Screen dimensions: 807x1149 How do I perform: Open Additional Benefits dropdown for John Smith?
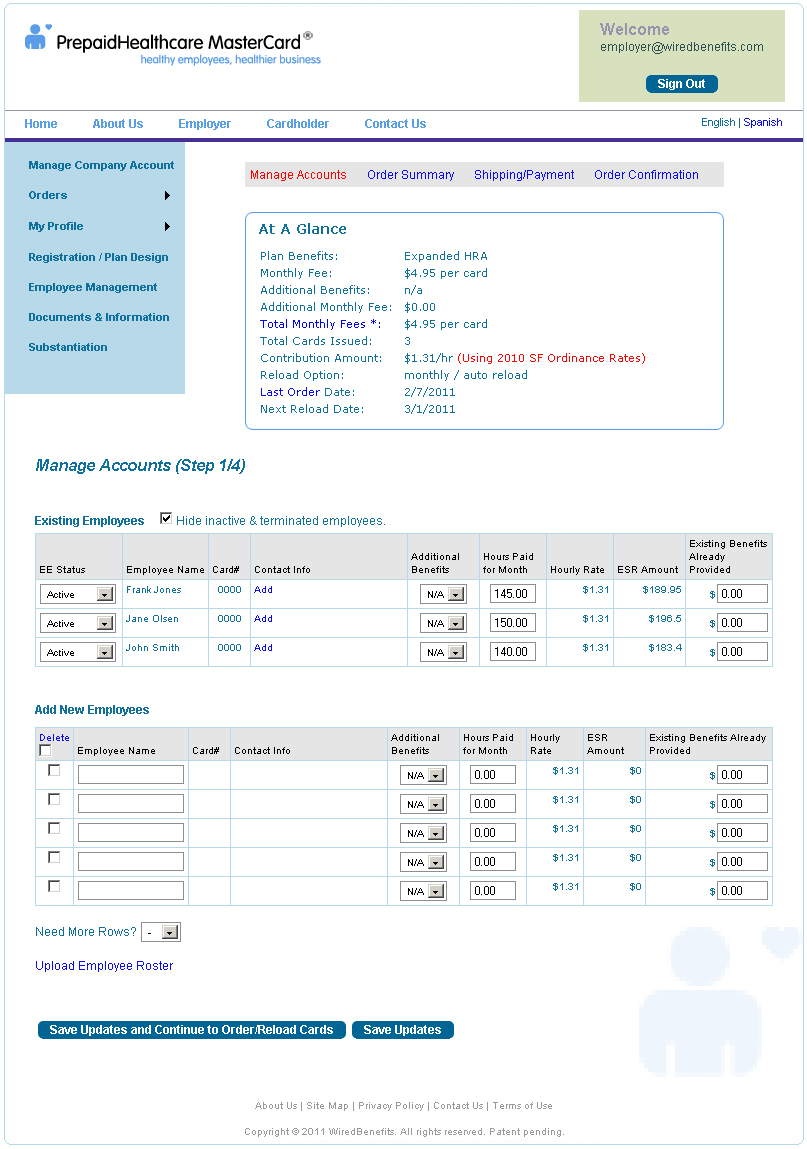443,652
